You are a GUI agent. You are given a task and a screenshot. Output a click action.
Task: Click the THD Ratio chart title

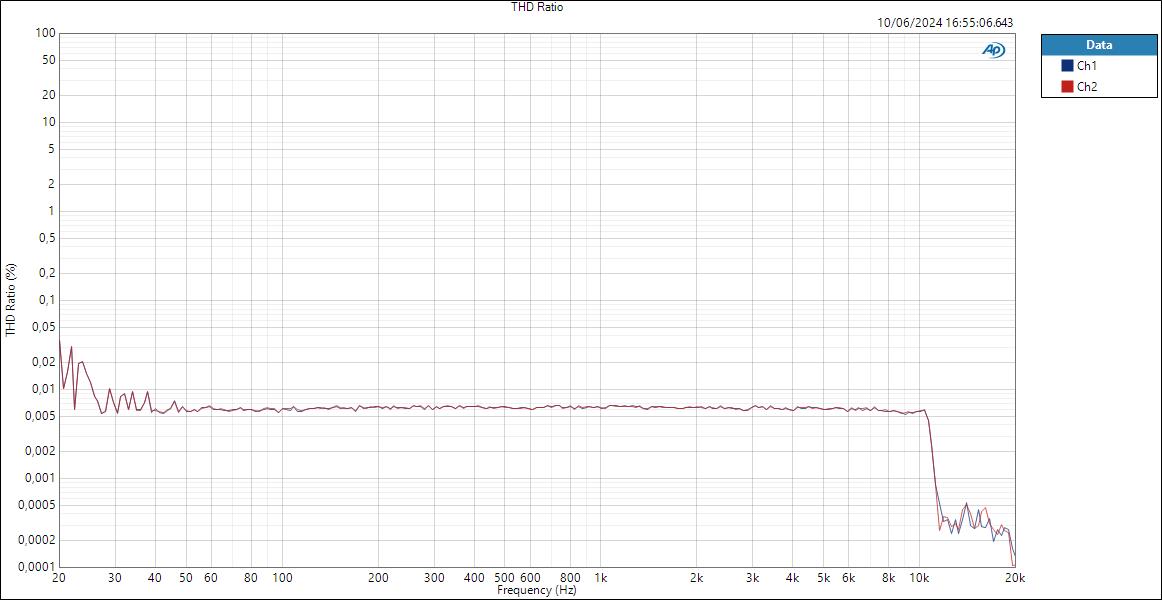tap(536, 7)
